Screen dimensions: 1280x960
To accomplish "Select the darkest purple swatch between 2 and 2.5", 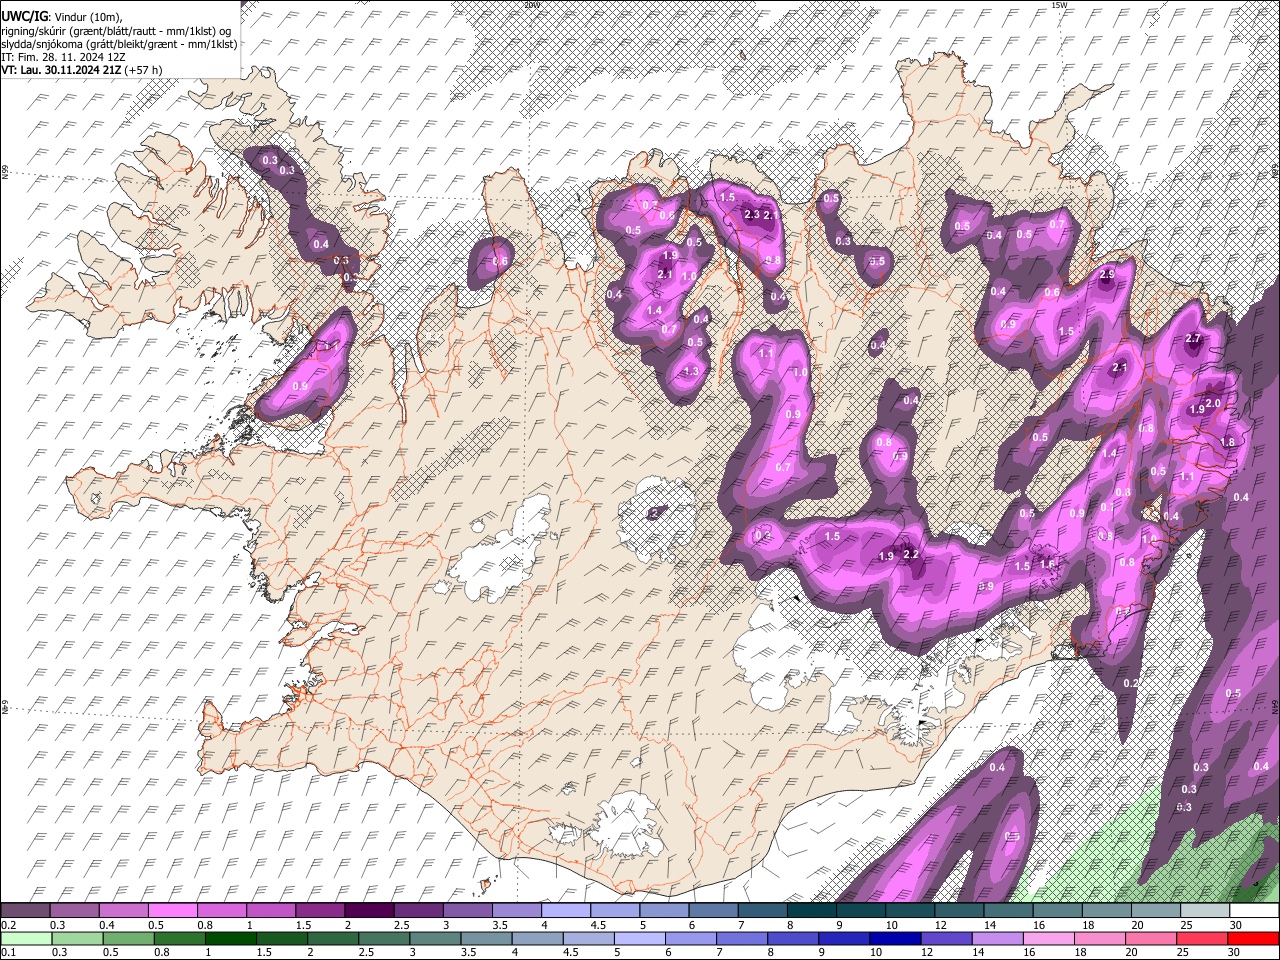I will point(369,911).
